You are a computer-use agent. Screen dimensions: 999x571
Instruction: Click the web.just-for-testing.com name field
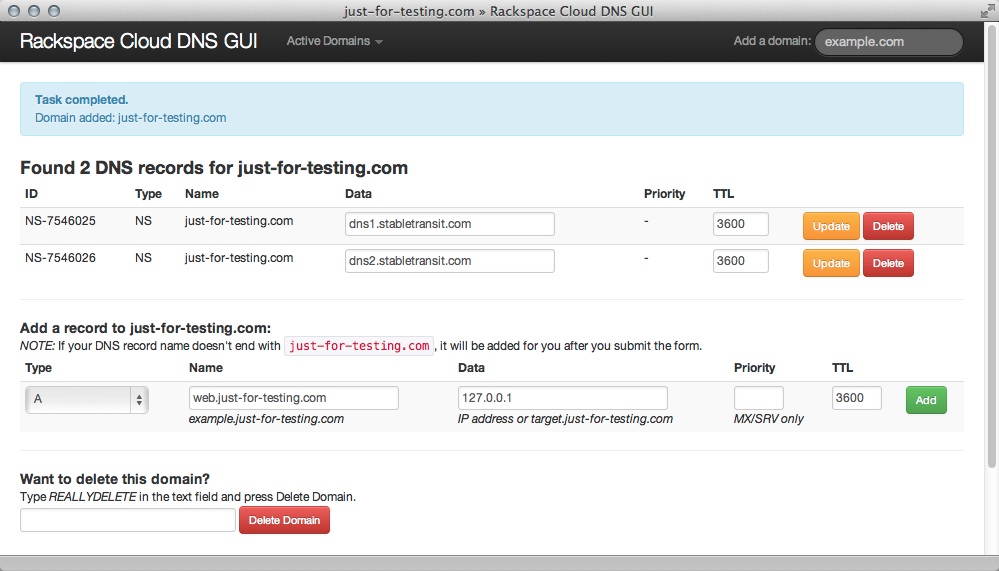tap(294, 398)
